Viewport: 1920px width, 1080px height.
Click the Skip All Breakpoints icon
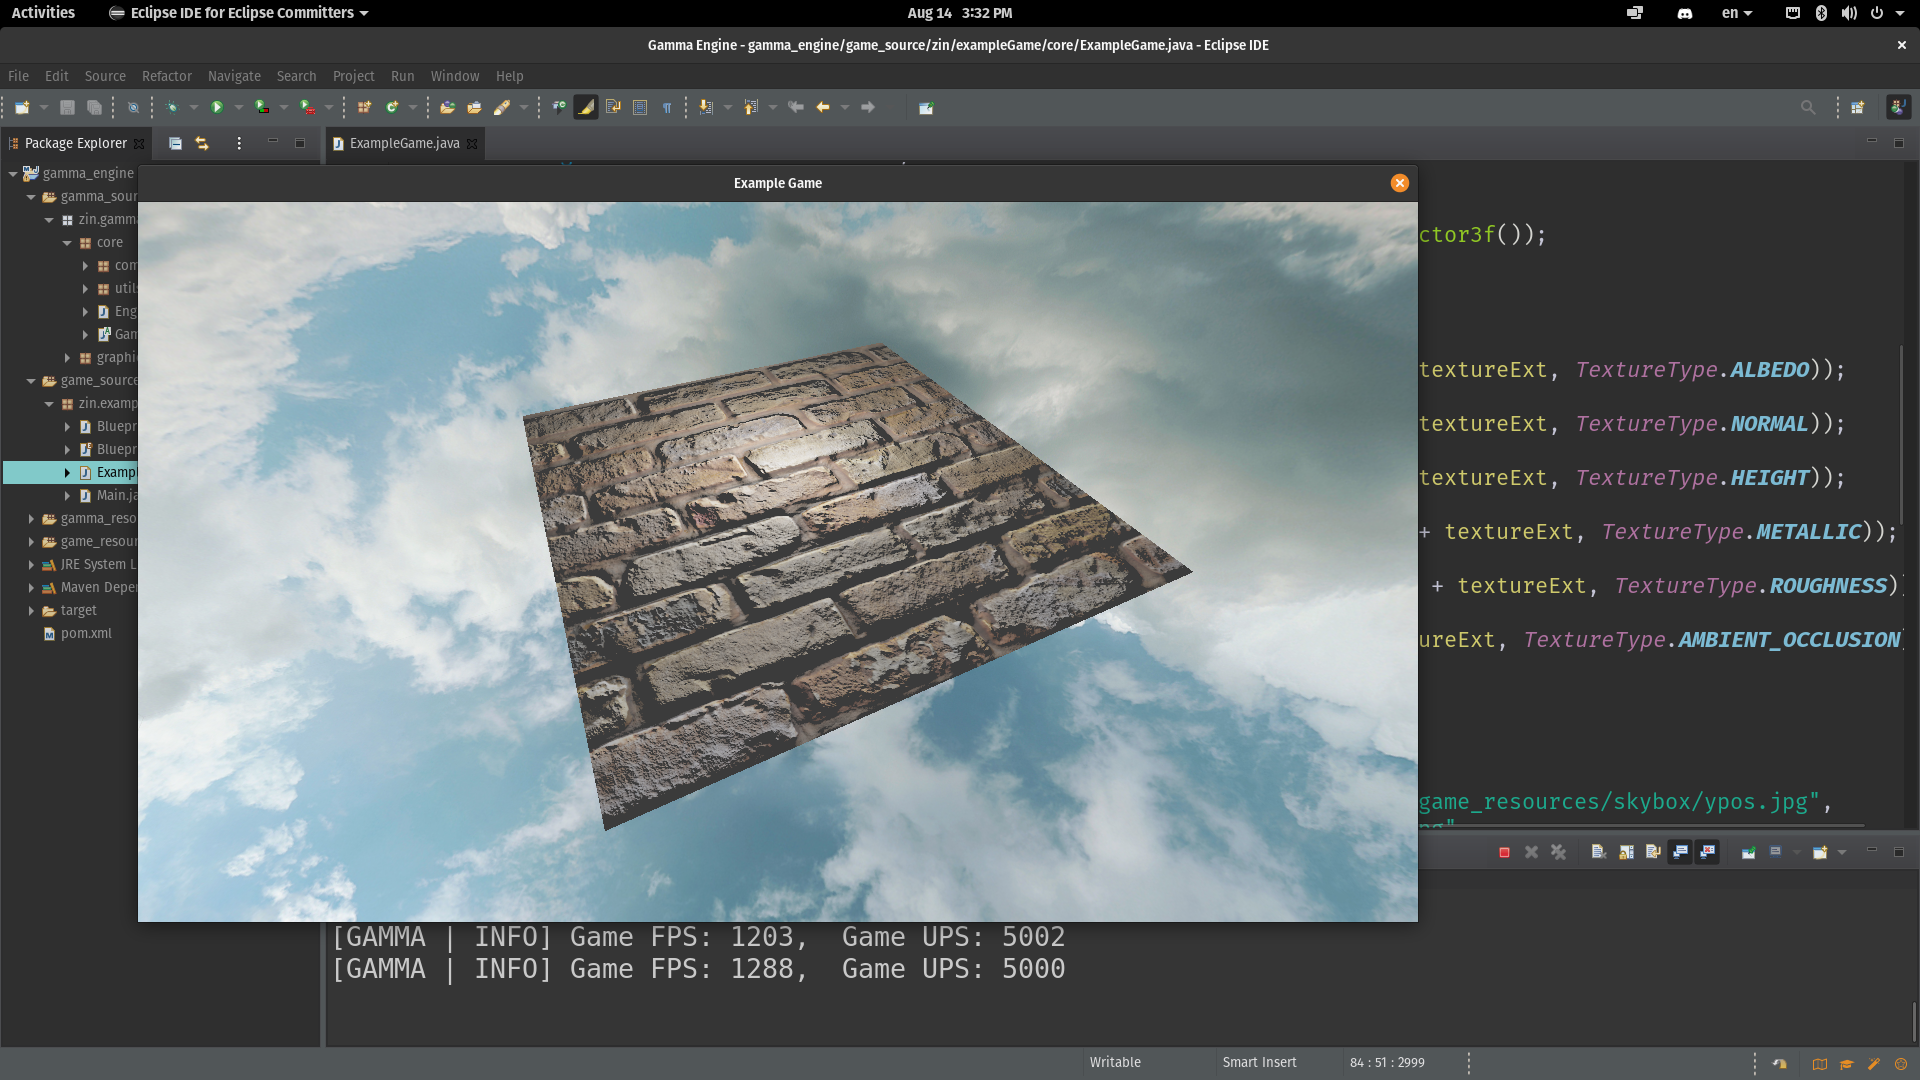133,107
